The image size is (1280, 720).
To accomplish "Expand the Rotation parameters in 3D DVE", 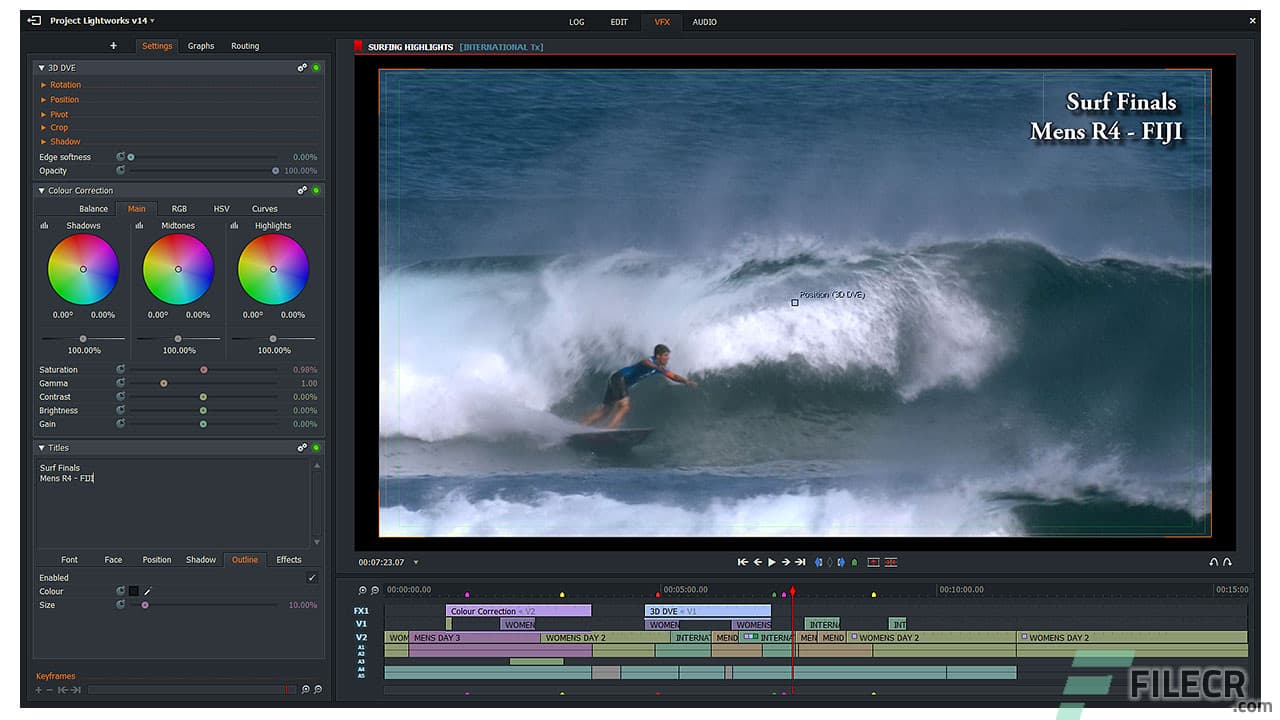I will pyautogui.click(x=44, y=84).
